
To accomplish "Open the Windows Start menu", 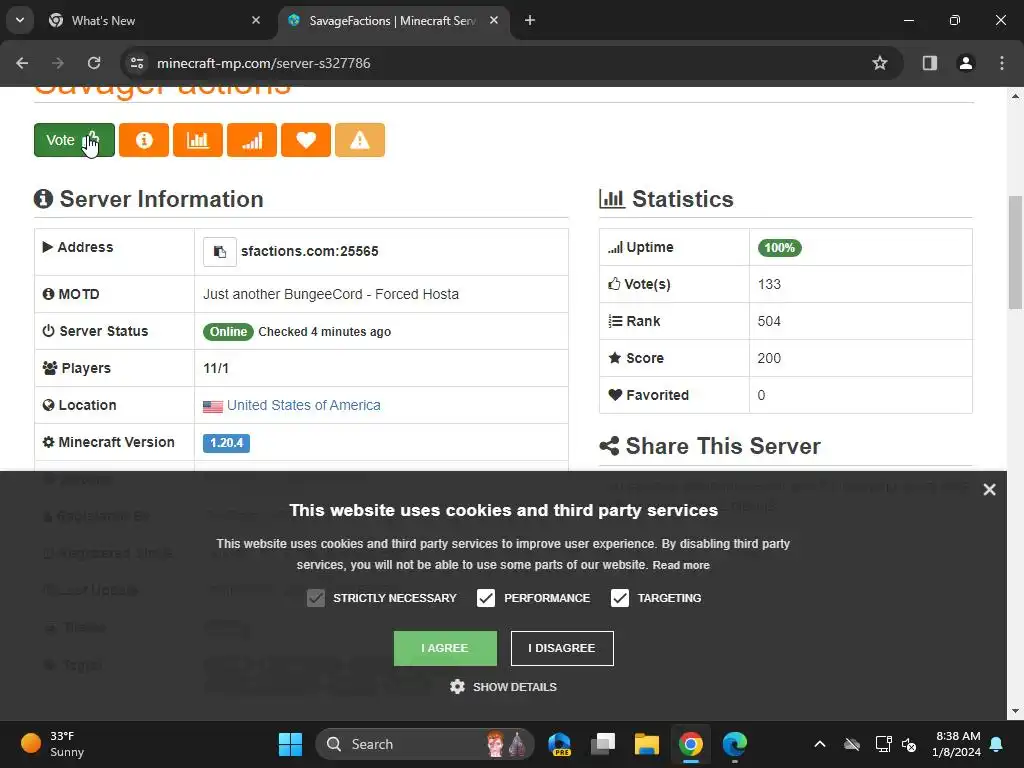I will [290, 744].
